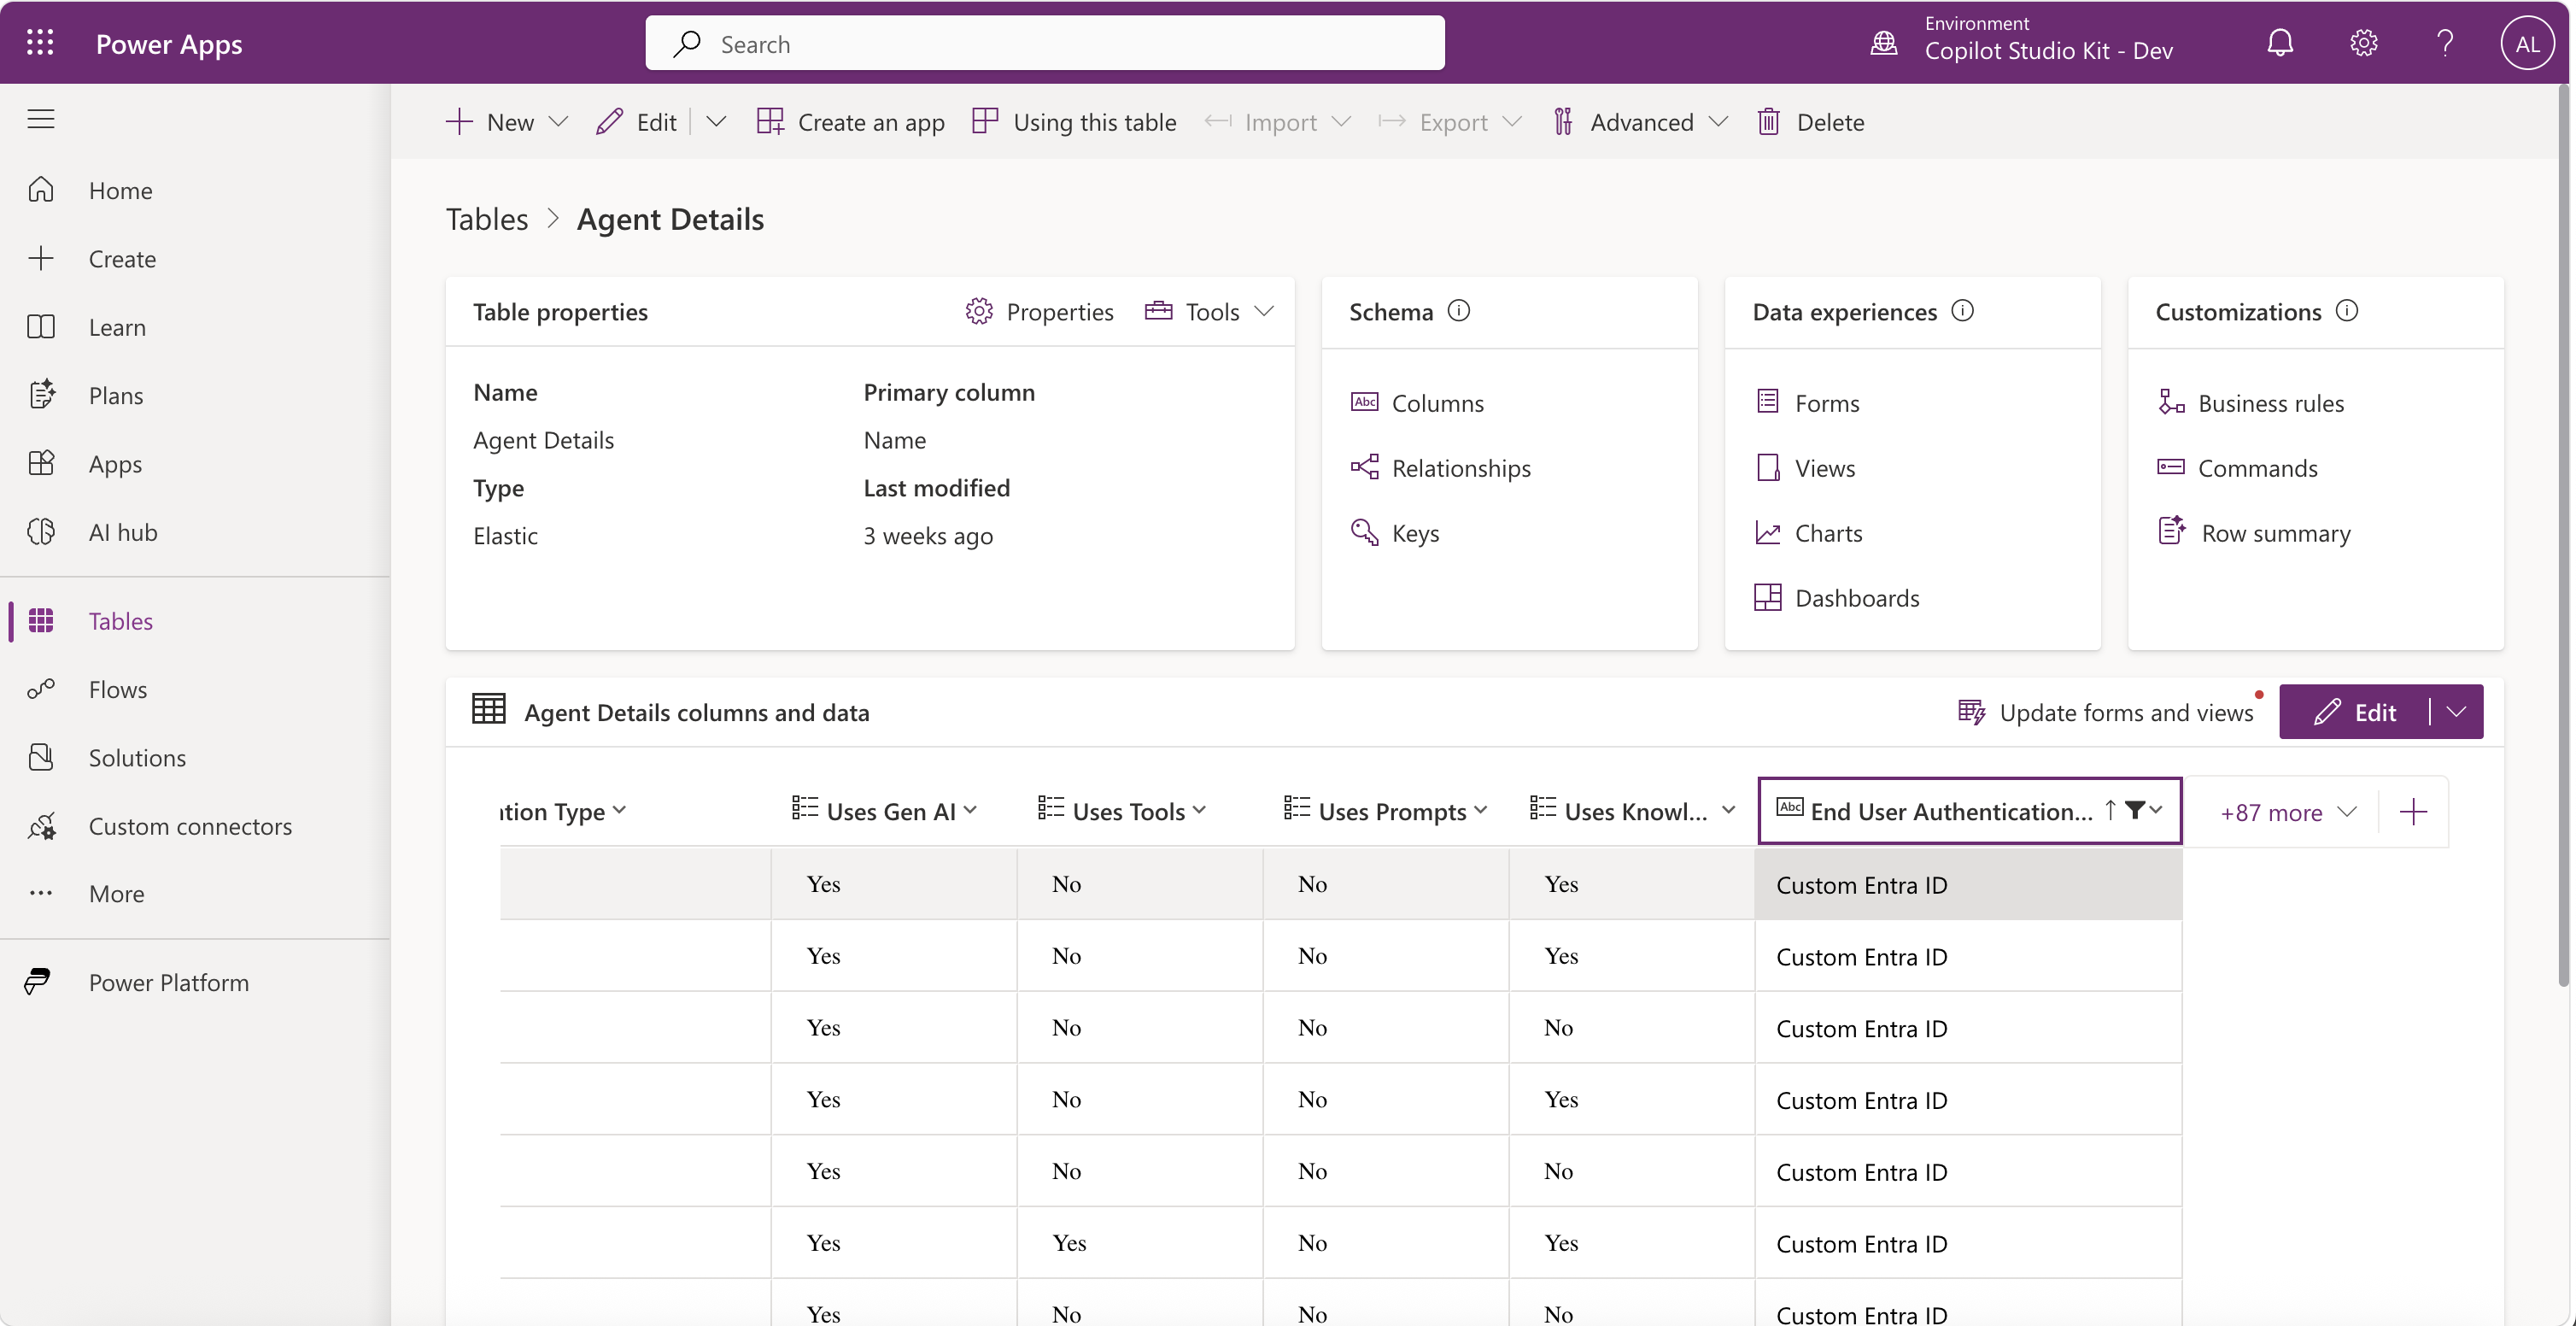Expand the chevron next to toolbar Edit

716,122
